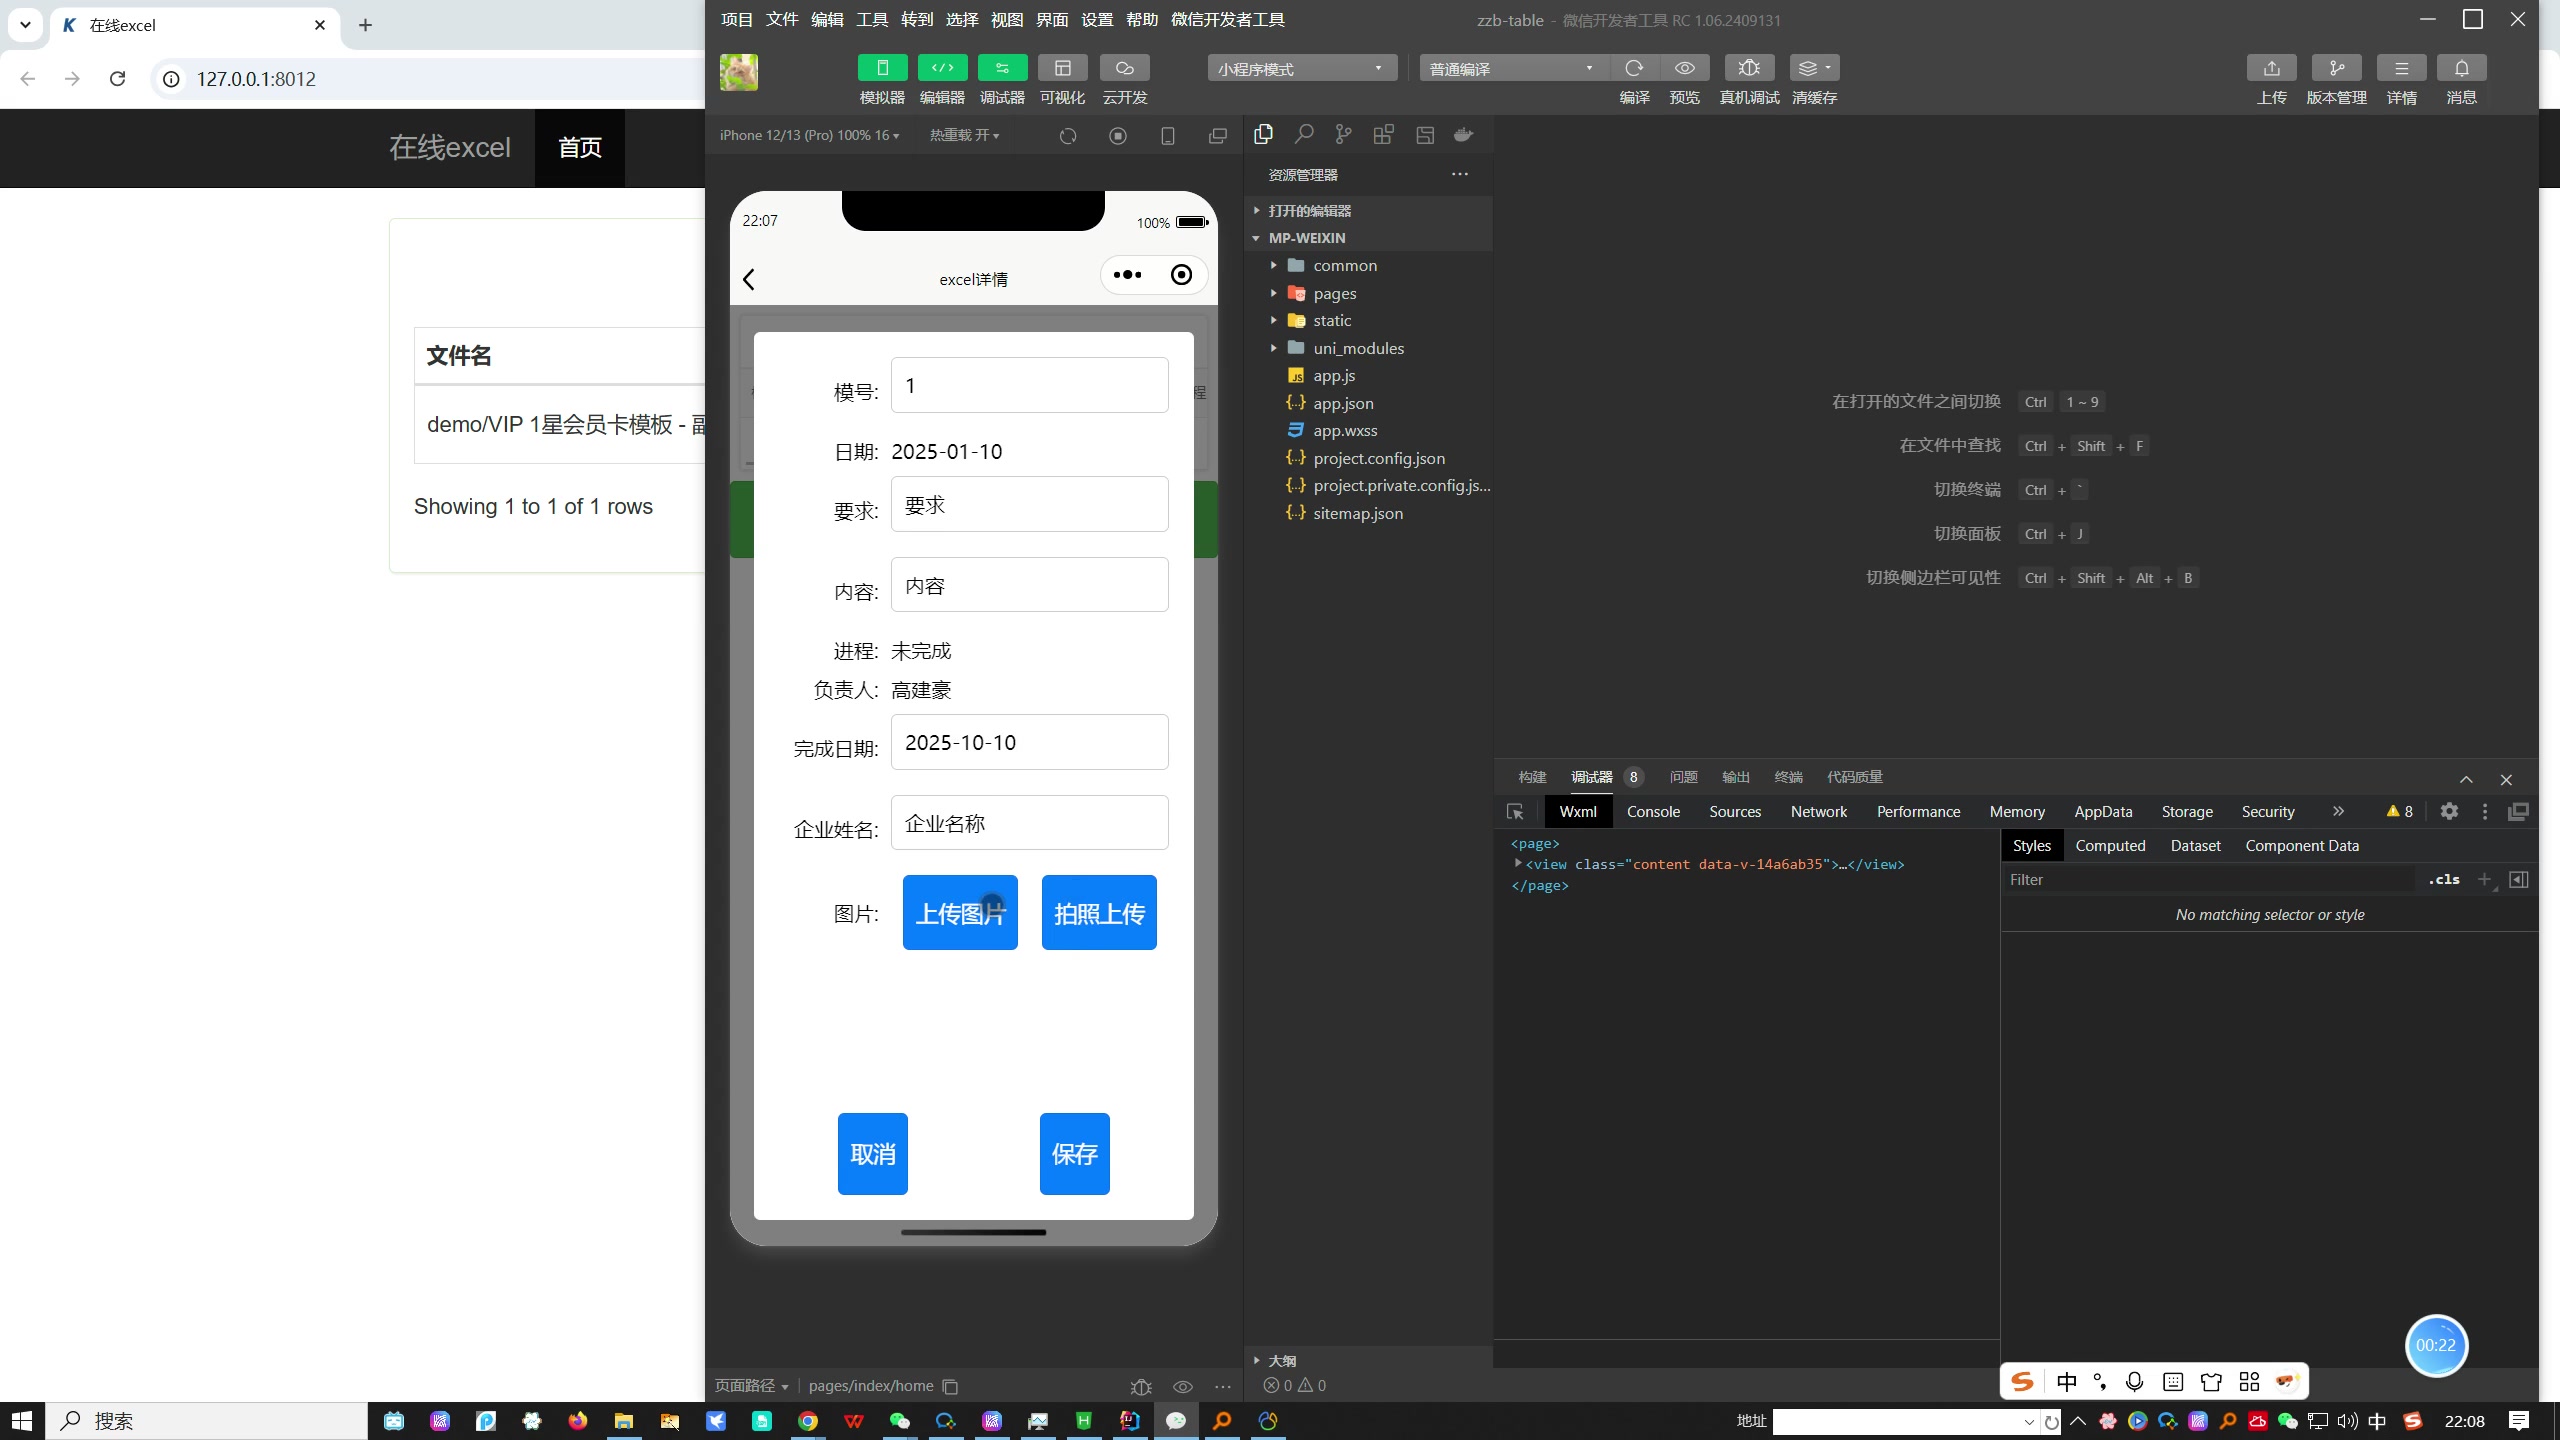
Task: Click the 文件 menu
Action: [x=782, y=20]
